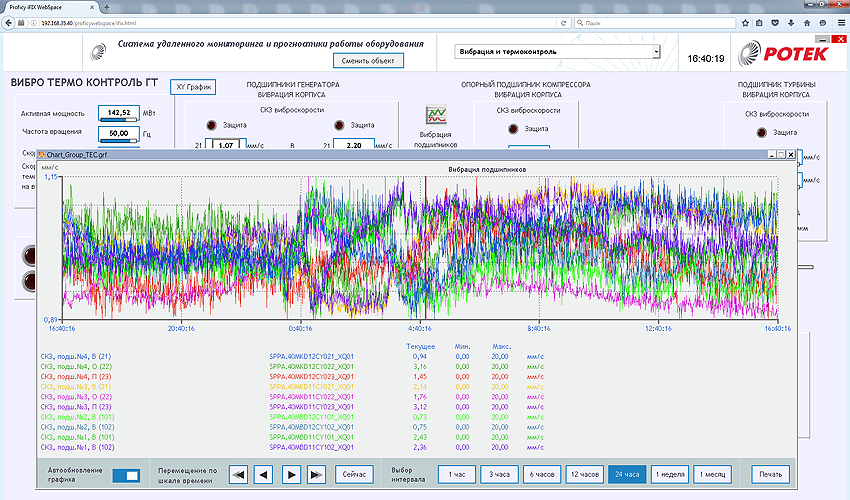850x500 pixels.
Task: Open the browser home page icon
Action: pyautogui.click(x=807, y=23)
